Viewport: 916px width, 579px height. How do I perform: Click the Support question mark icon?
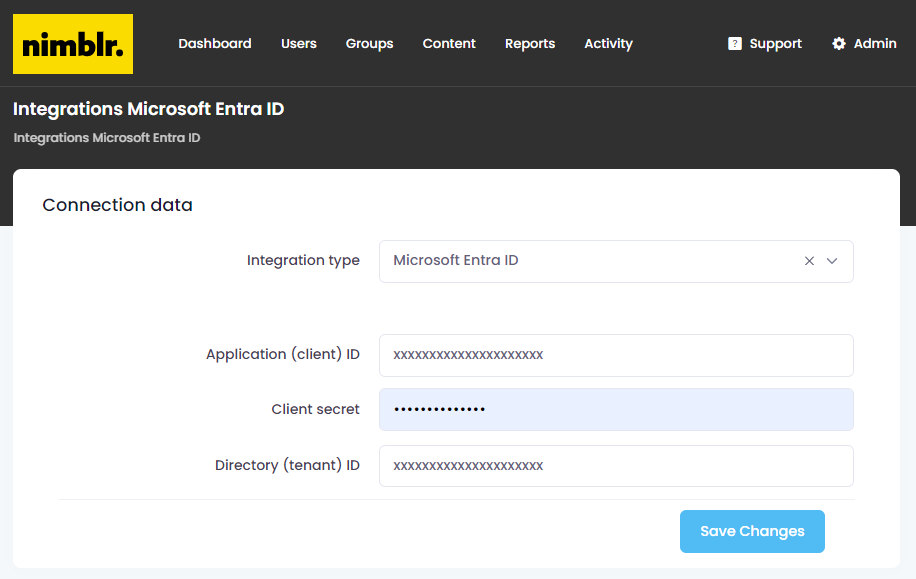735,44
